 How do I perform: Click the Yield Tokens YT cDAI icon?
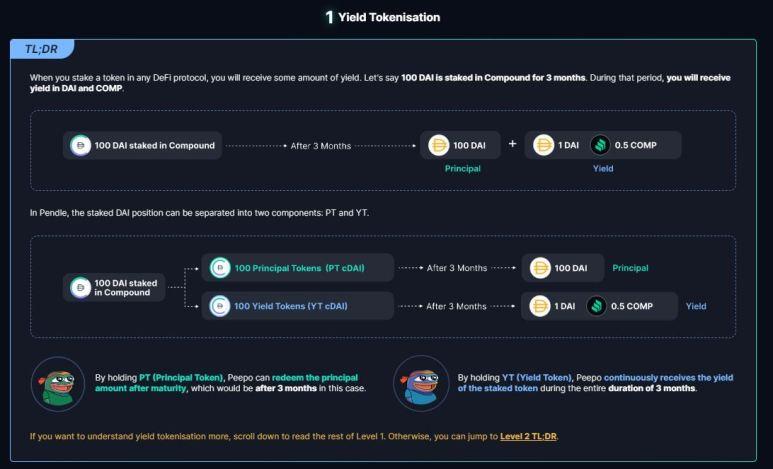point(219,306)
